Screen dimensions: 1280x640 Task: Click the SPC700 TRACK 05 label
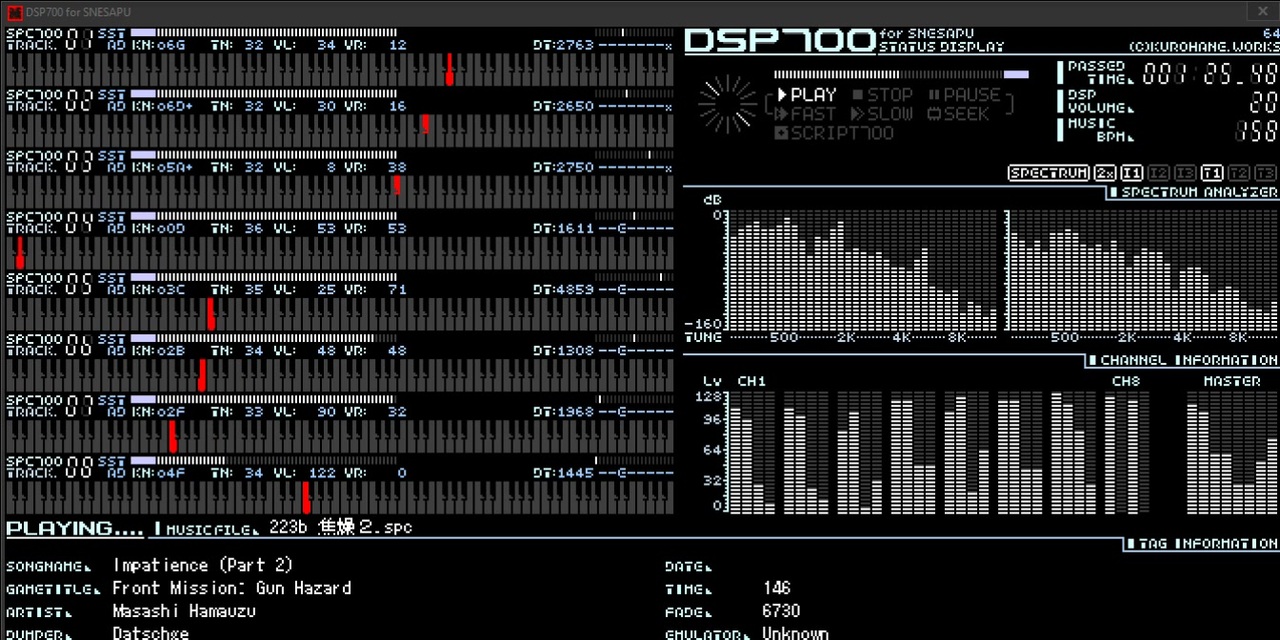coord(49,283)
